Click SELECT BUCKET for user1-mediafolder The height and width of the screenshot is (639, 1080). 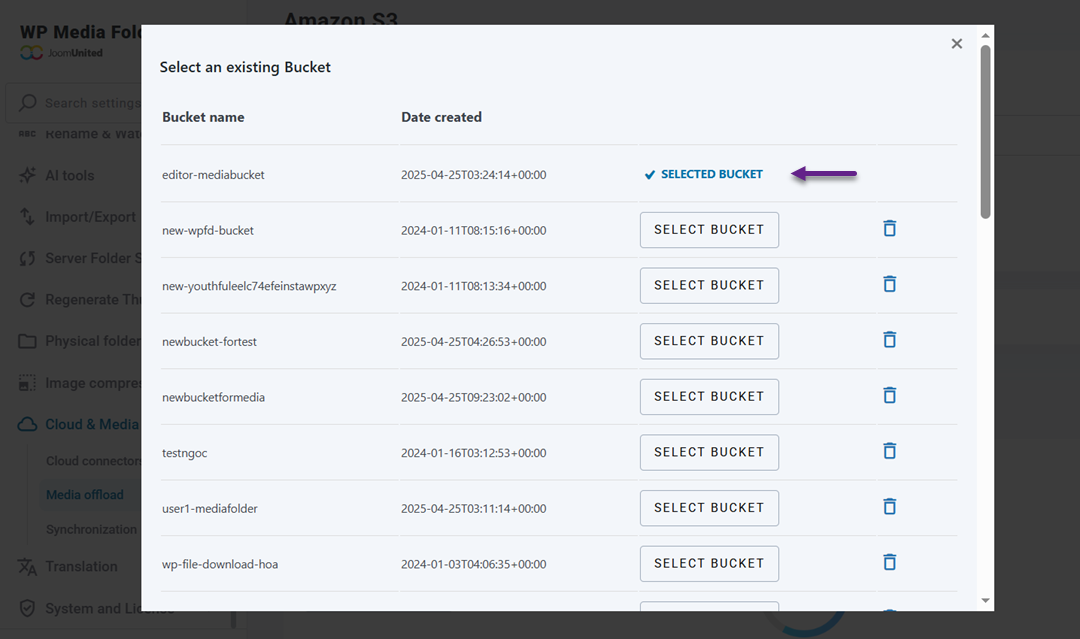pyautogui.click(x=708, y=507)
